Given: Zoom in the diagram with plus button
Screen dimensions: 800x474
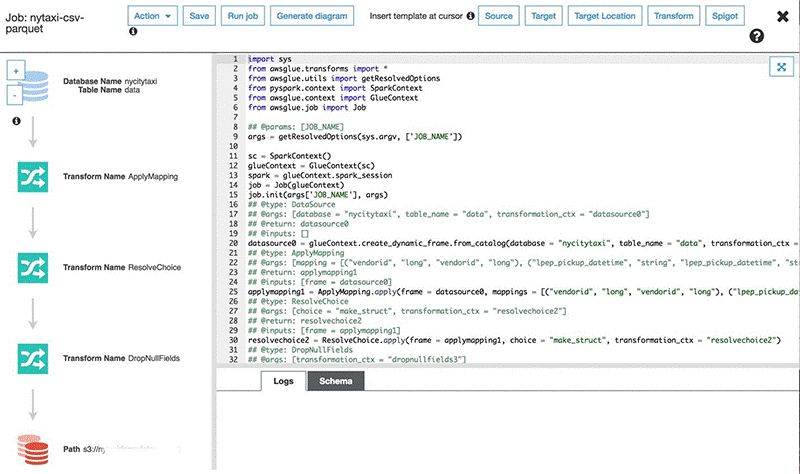Looking at the screenshot, I should 16,71.
